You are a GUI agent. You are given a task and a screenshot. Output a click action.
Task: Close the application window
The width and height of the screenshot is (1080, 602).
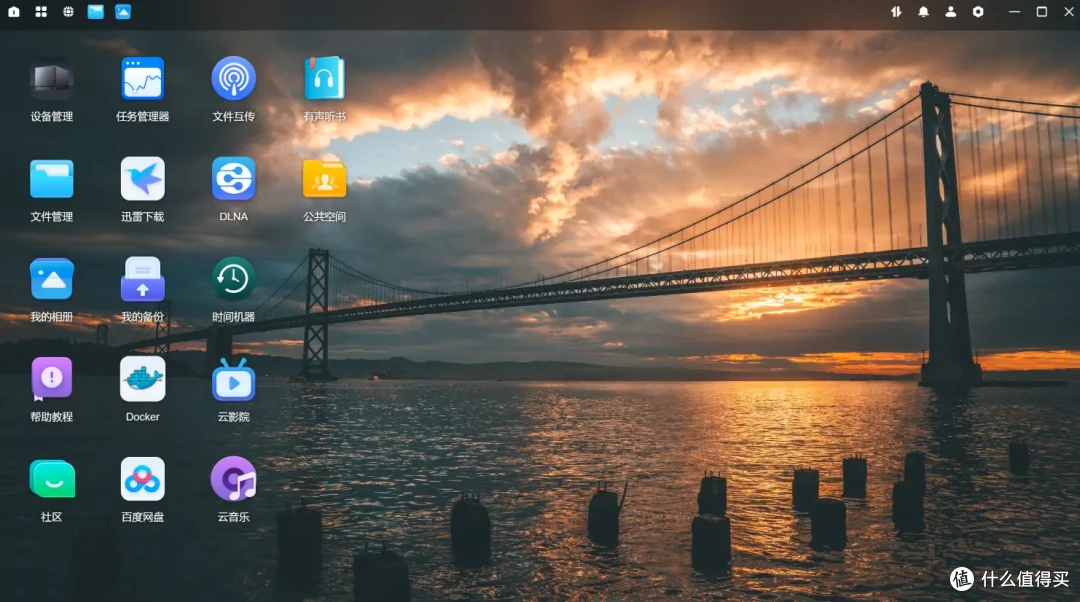pyautogui.click(x=1069, y=12)
